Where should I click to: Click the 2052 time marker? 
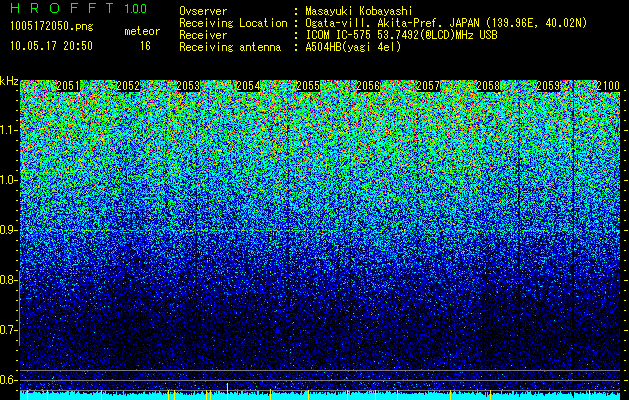tap(128, 86)
